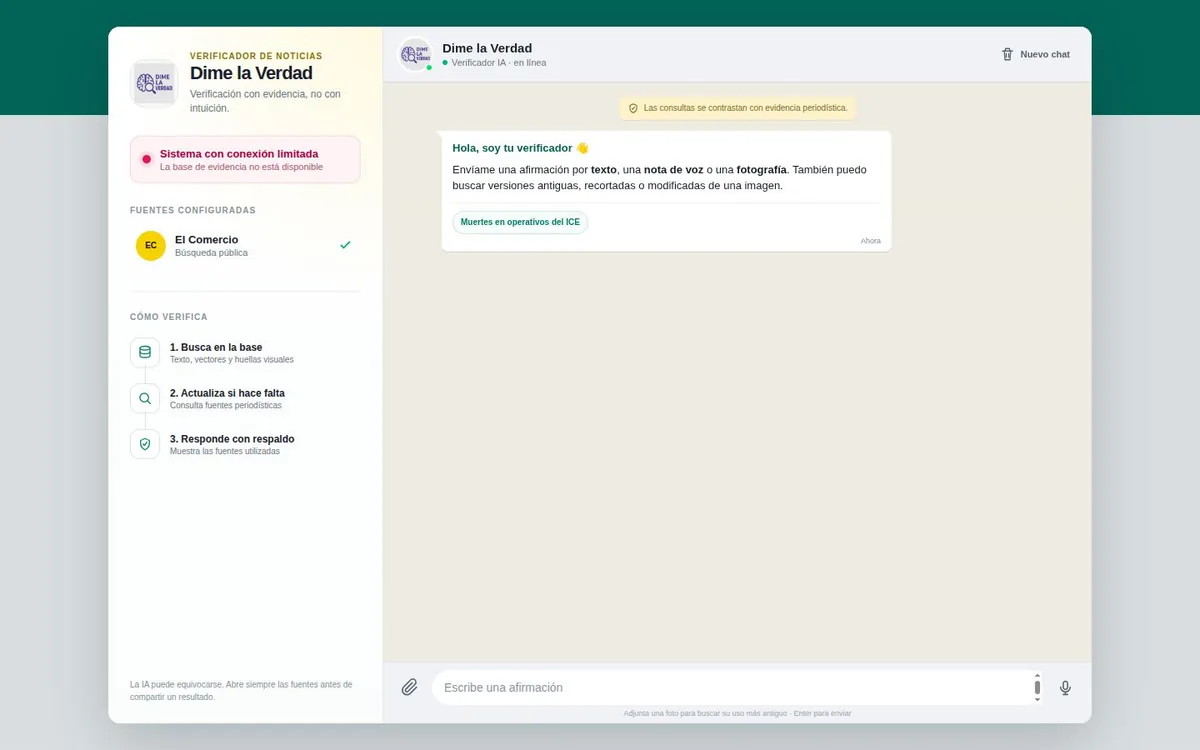Viewport: 1200px width, 750px height.
Task: Click the 'VERIFICADOR DE NOTICIAS' label
Action: (256, 56)
